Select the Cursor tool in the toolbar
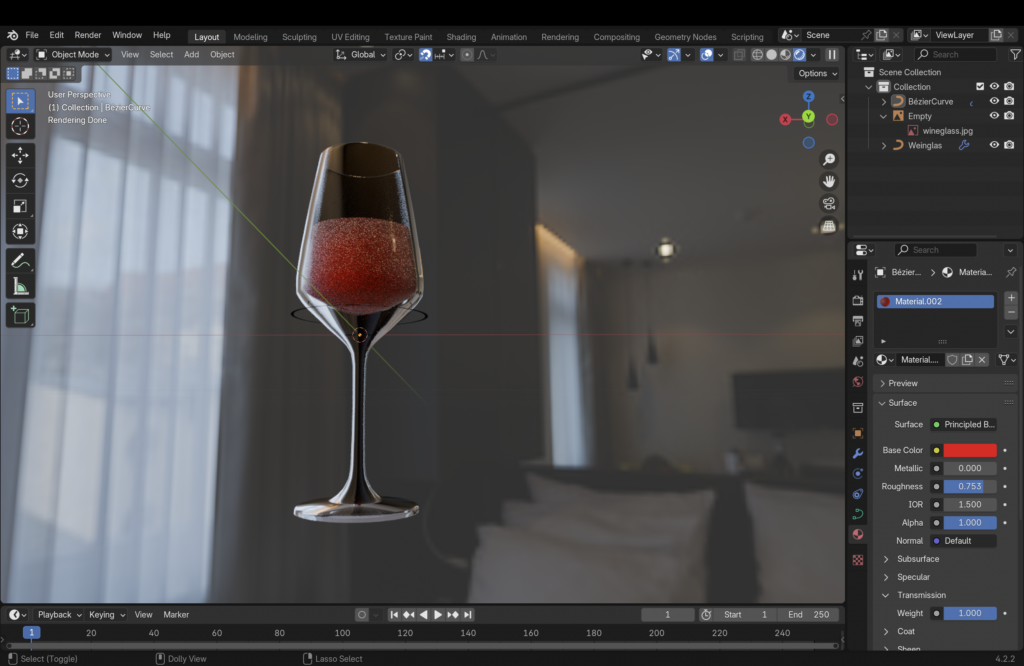 click(x=20, y=127)
